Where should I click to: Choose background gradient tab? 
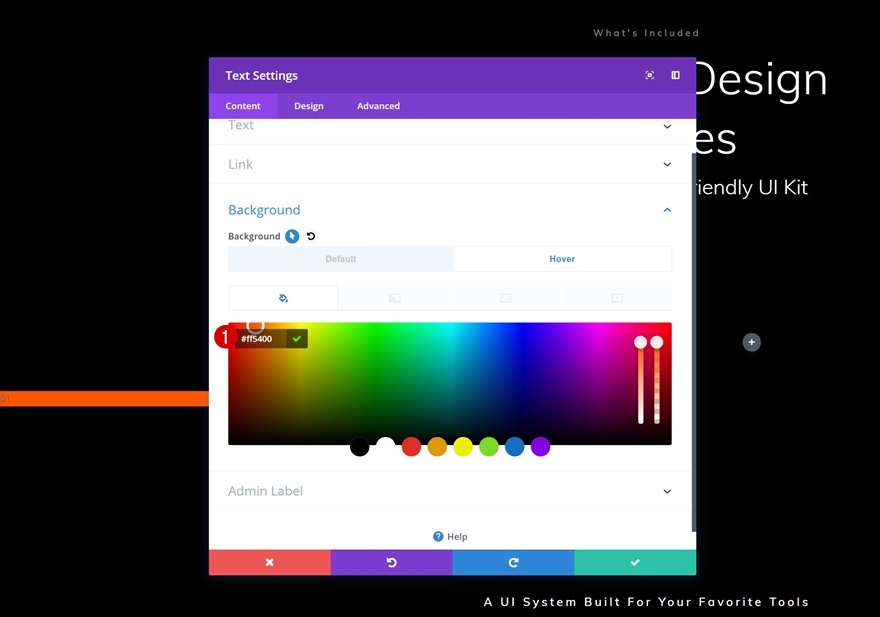coord(395,298)
